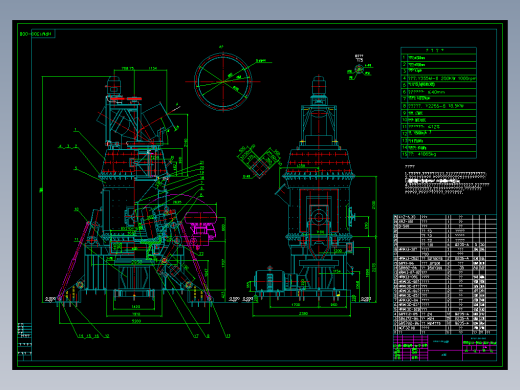Screen dimensions: 520x390
Task: Click the parts list table above title block
Action: [x=445, y=274]
